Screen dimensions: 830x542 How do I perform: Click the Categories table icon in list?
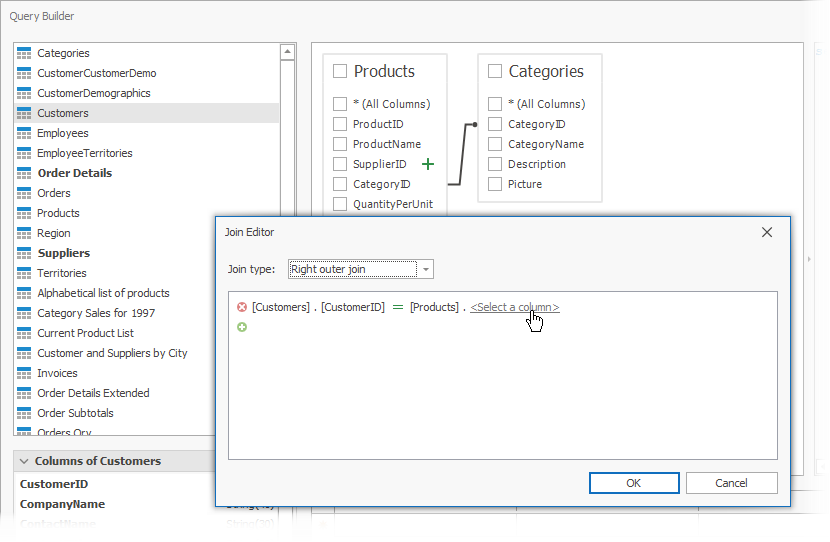pyautogui.click(x=25, y=53)
